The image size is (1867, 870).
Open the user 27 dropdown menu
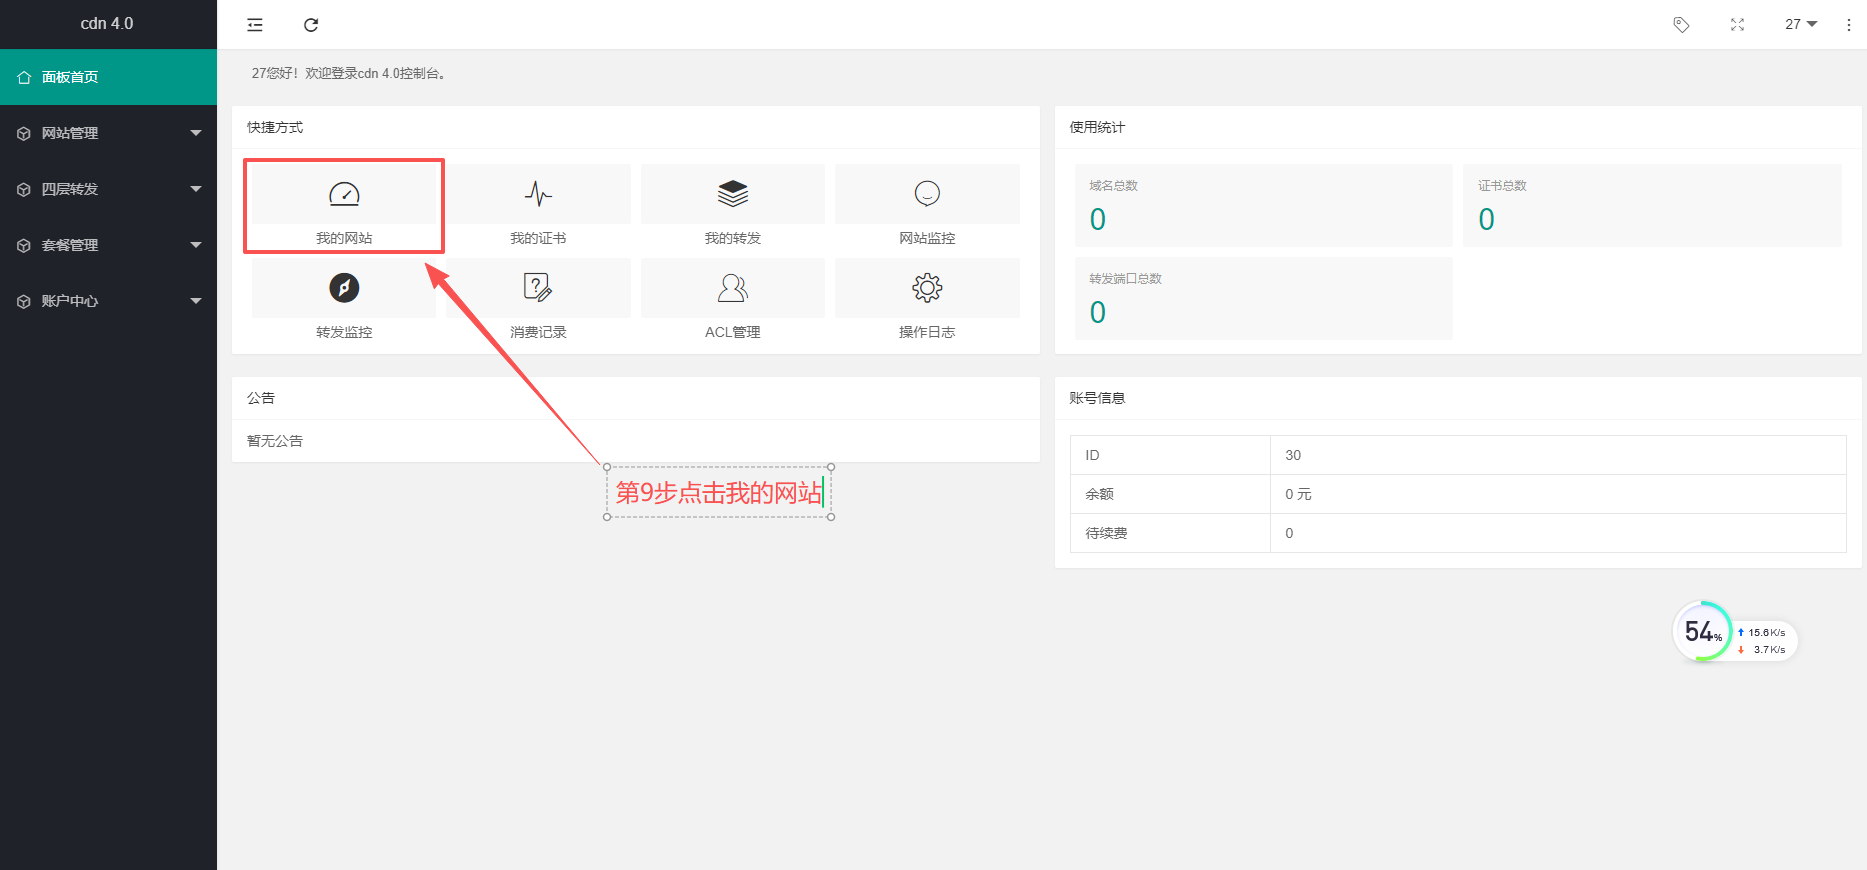click(1800, 25)
